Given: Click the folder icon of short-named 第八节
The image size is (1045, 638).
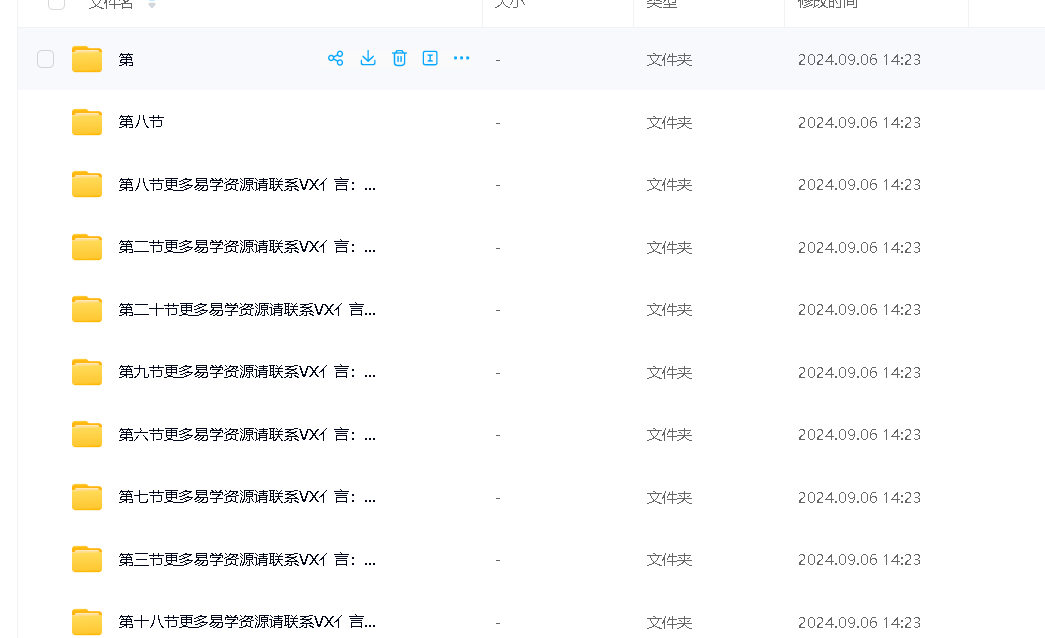Looking at the screenshot, I should 87,122.
